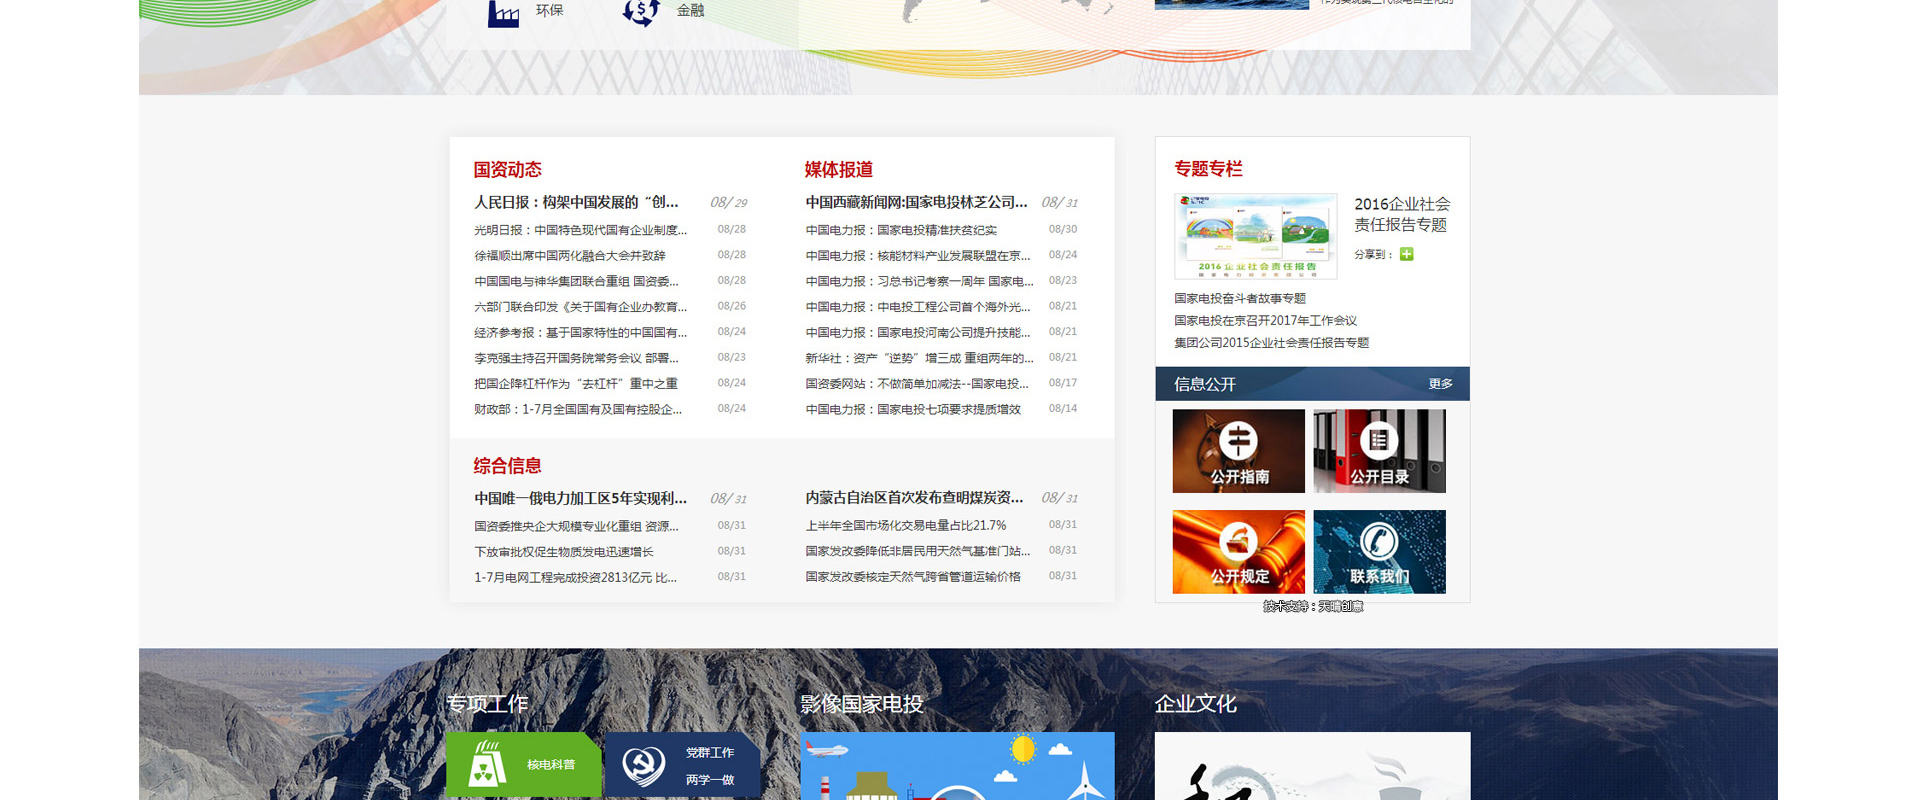Viewport: 1920px width, 800px height.
Task: Open the 媒体报道 section heading
Action: 838,170
